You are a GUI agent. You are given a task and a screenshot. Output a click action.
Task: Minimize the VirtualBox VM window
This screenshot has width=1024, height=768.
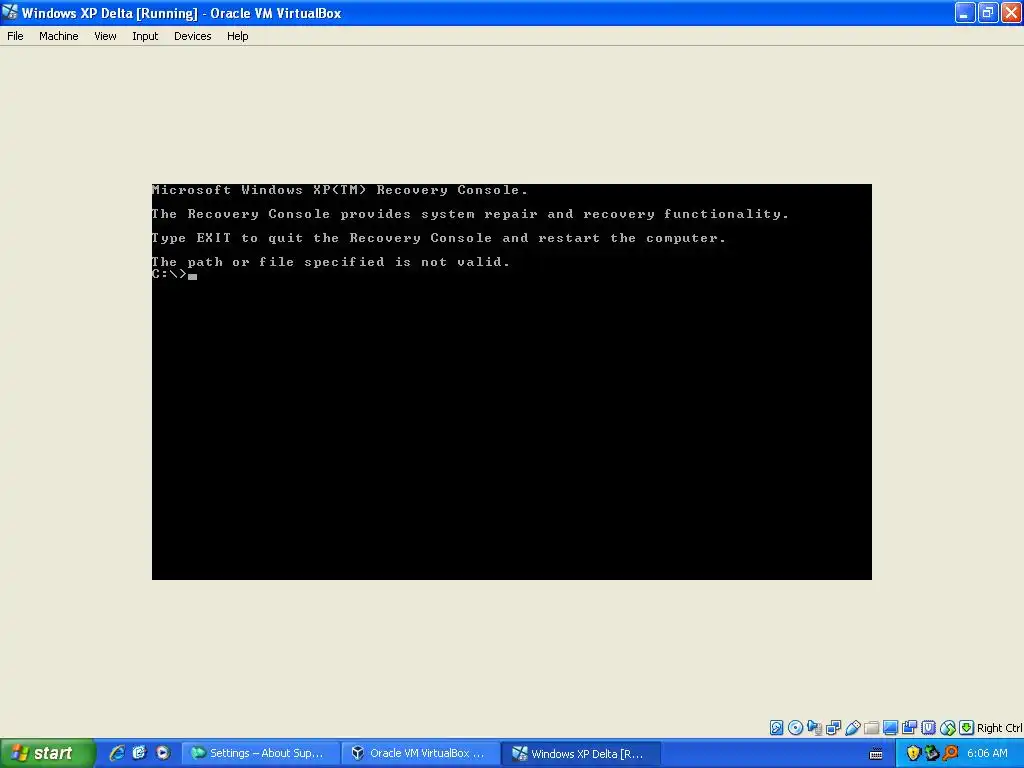[x=965, y=12]
